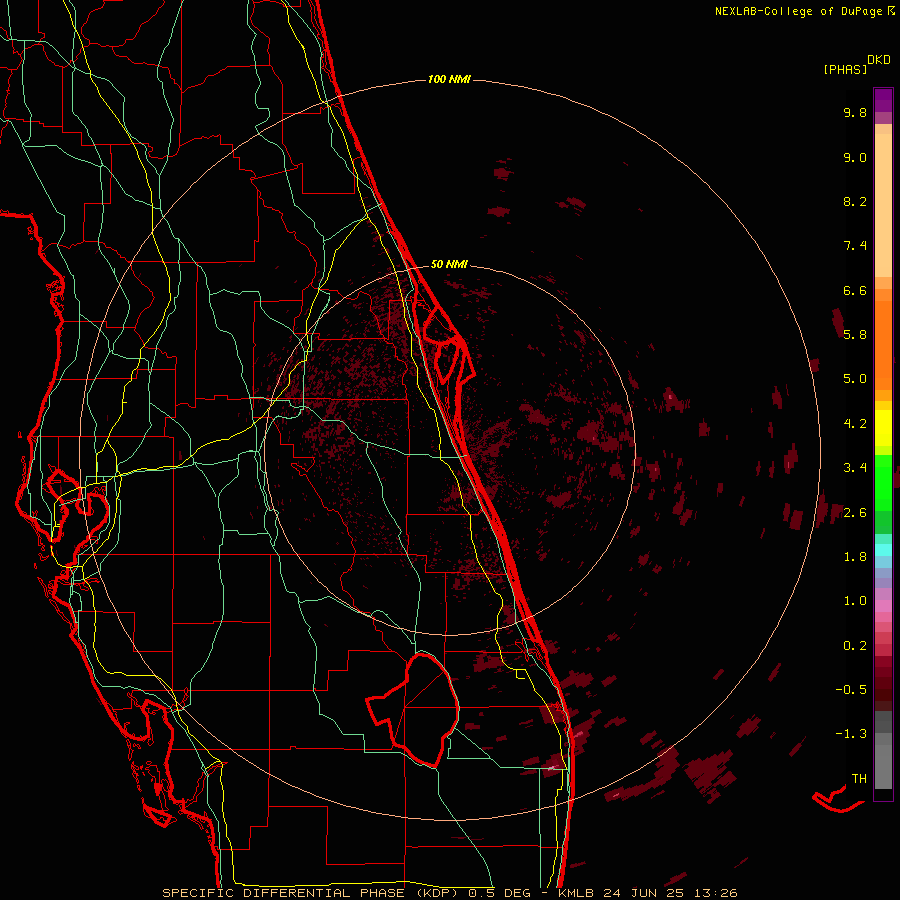Click the yellow band of the color bar
Screen dimensions: 900x900
[883, 428]
